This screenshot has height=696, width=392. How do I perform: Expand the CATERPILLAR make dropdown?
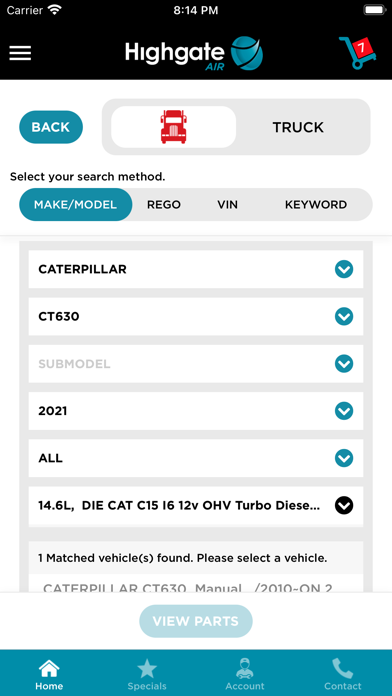(x=196, y=269)
